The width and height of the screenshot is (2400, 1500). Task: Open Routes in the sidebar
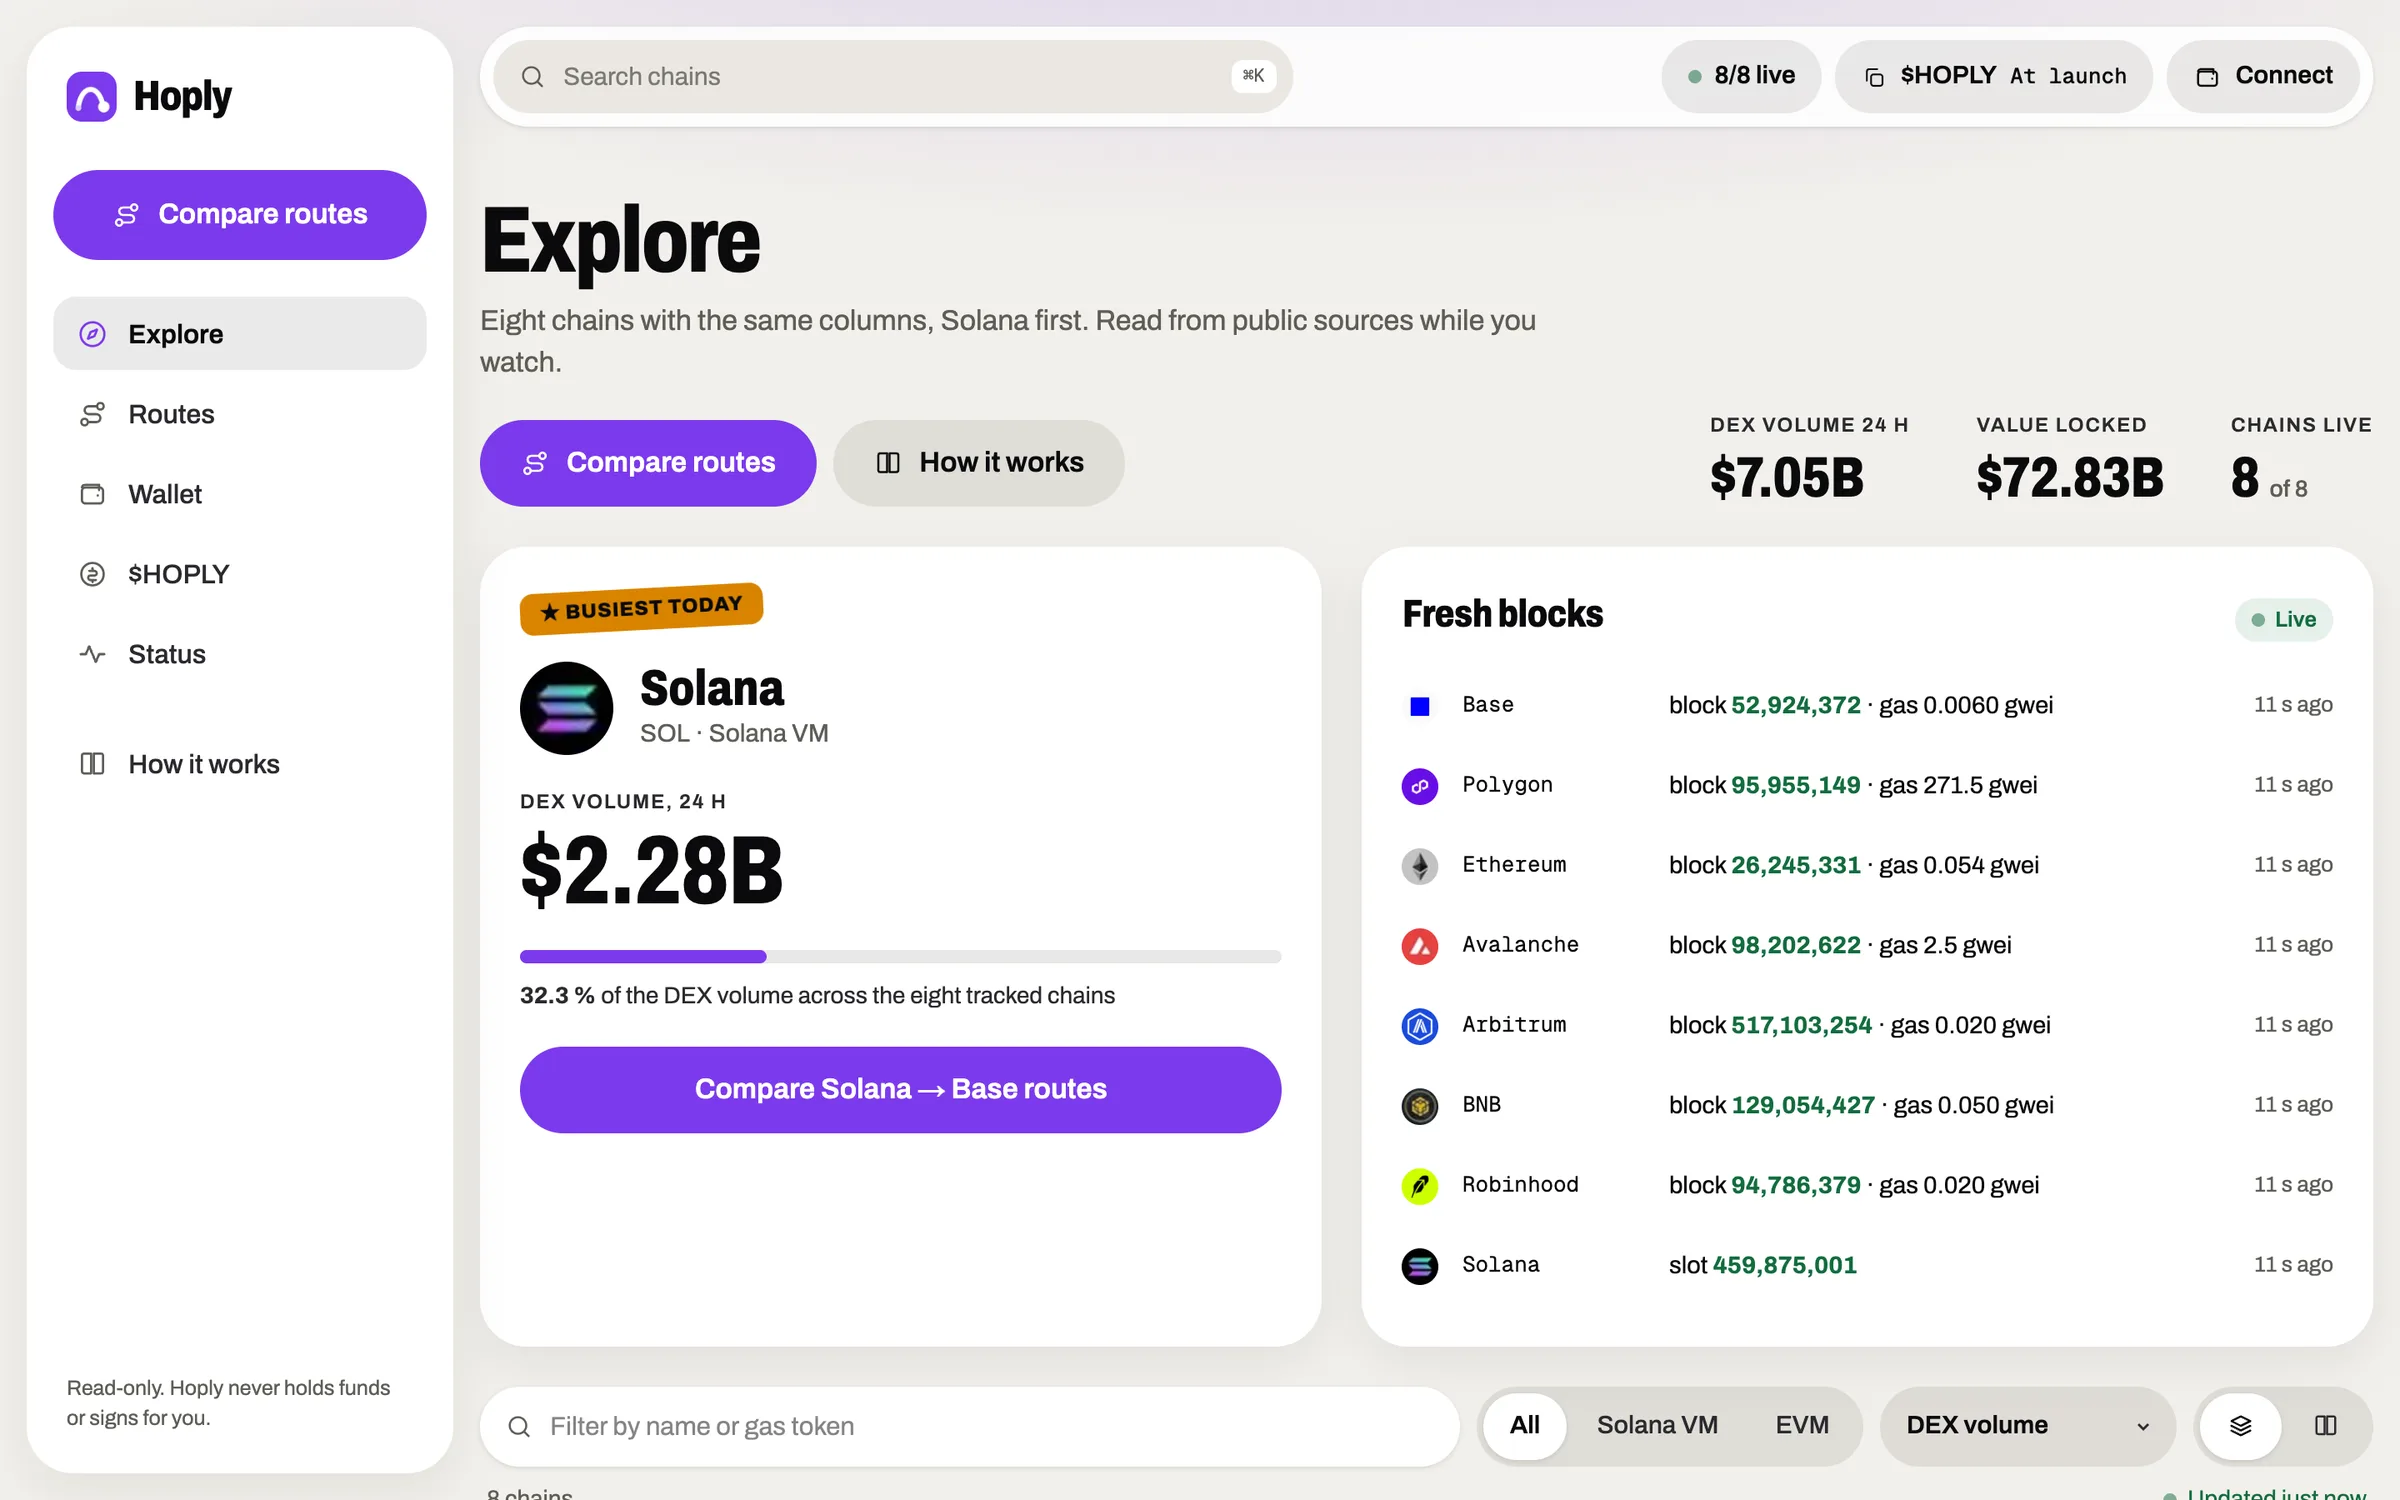click(x=240, y=414)
